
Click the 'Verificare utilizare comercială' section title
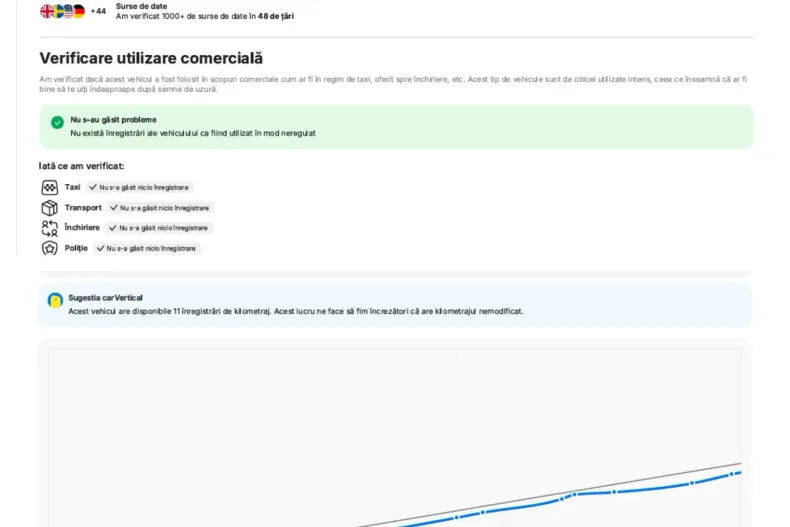pos(151,58)
